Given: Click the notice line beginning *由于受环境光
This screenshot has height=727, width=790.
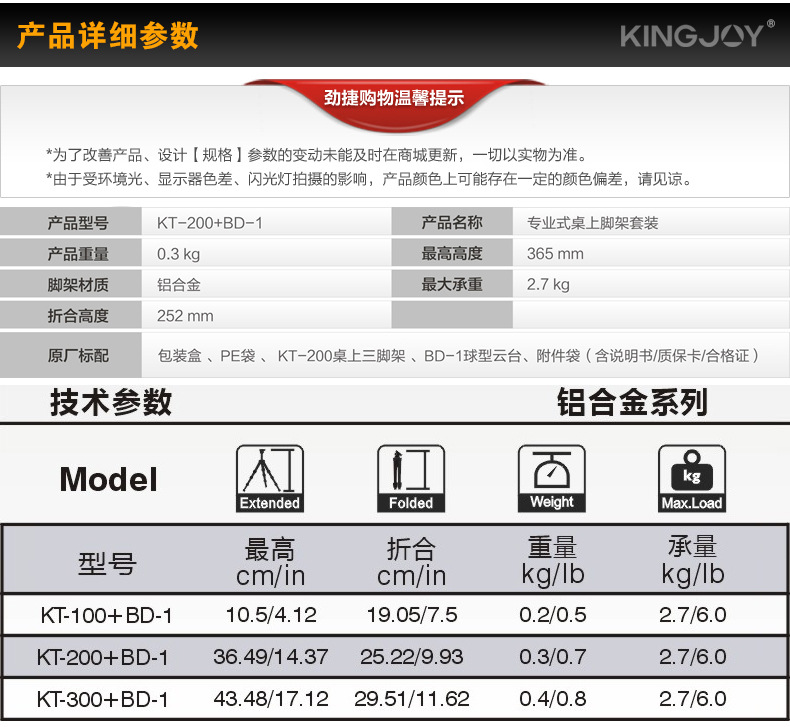Looking at the screenshot, I should pos(370,179).
